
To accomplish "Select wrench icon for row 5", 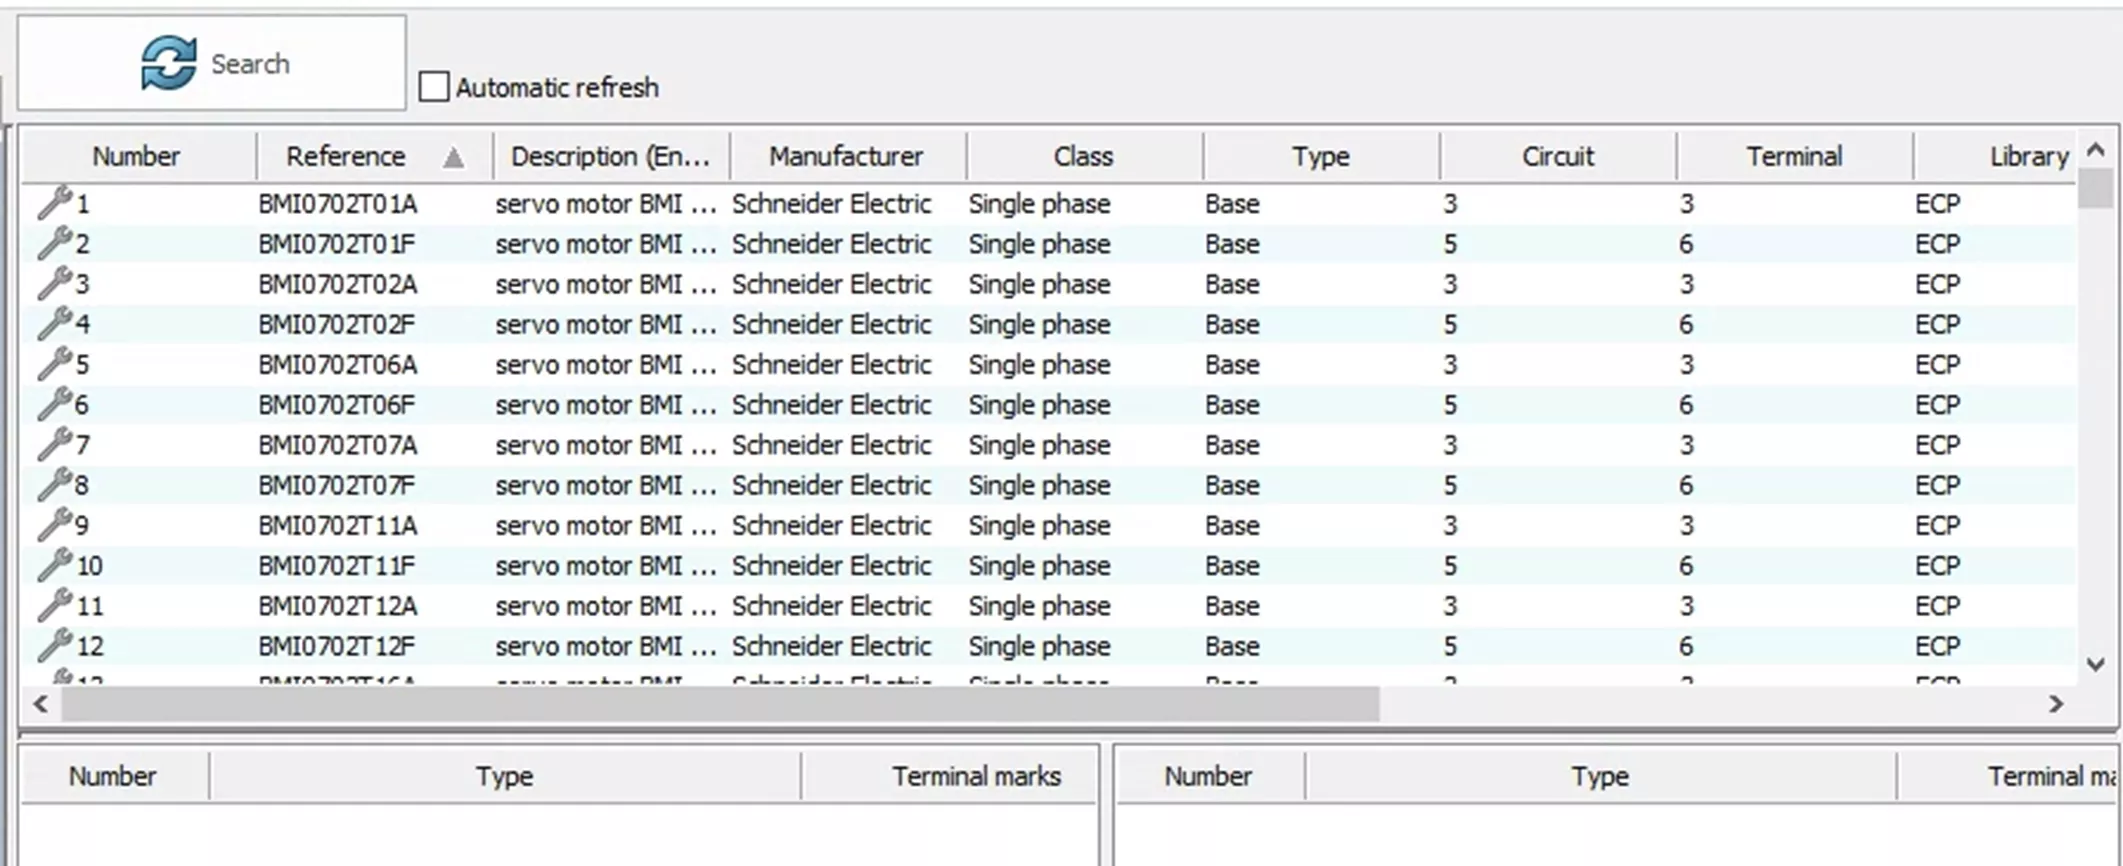I will pos(55,363).
